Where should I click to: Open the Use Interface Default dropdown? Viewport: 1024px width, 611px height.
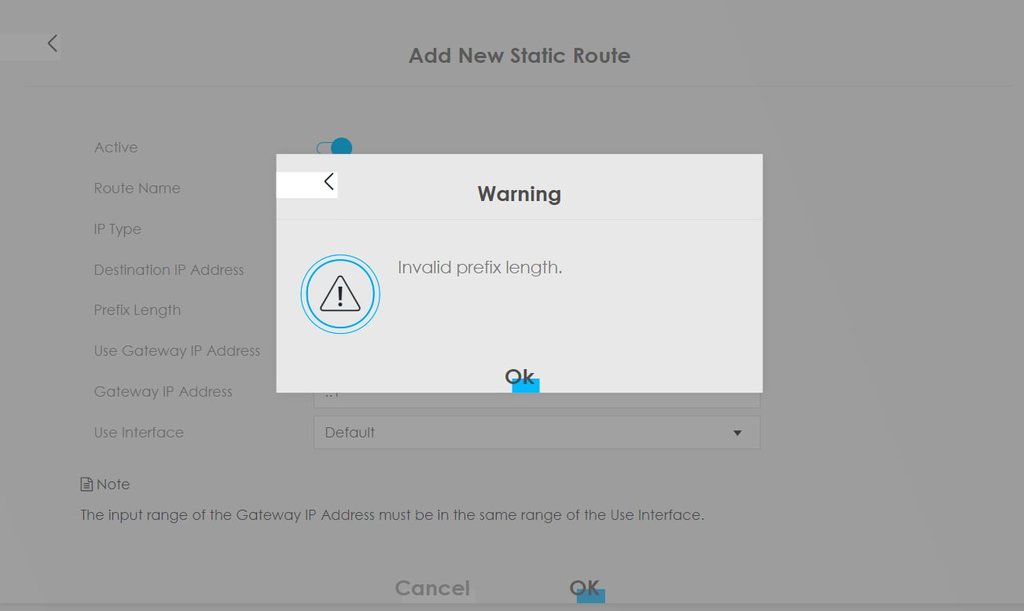tap(537, 432)
